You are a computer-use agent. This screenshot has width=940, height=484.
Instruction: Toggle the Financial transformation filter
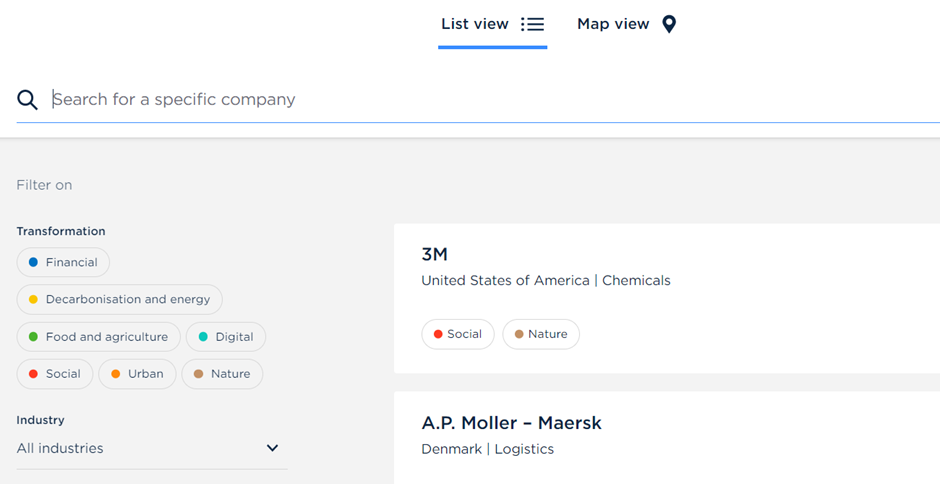(x=63, y=262)
